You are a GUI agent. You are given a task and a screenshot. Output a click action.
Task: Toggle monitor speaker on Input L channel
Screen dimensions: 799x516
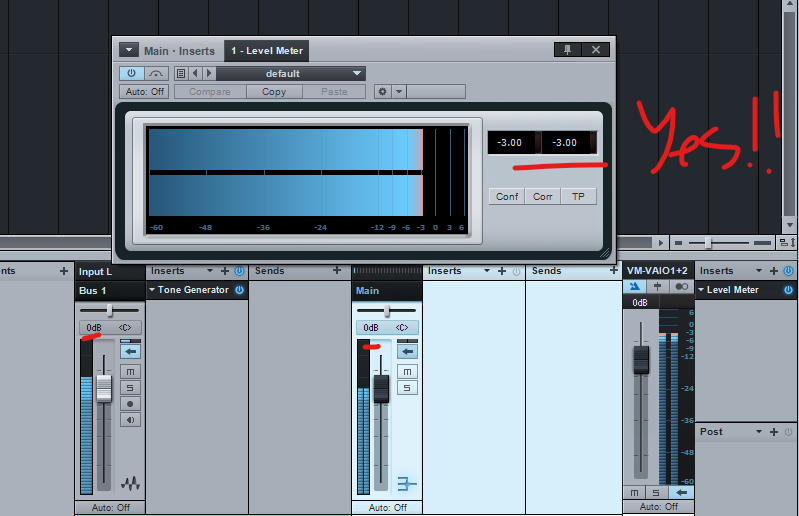[130, 420]
